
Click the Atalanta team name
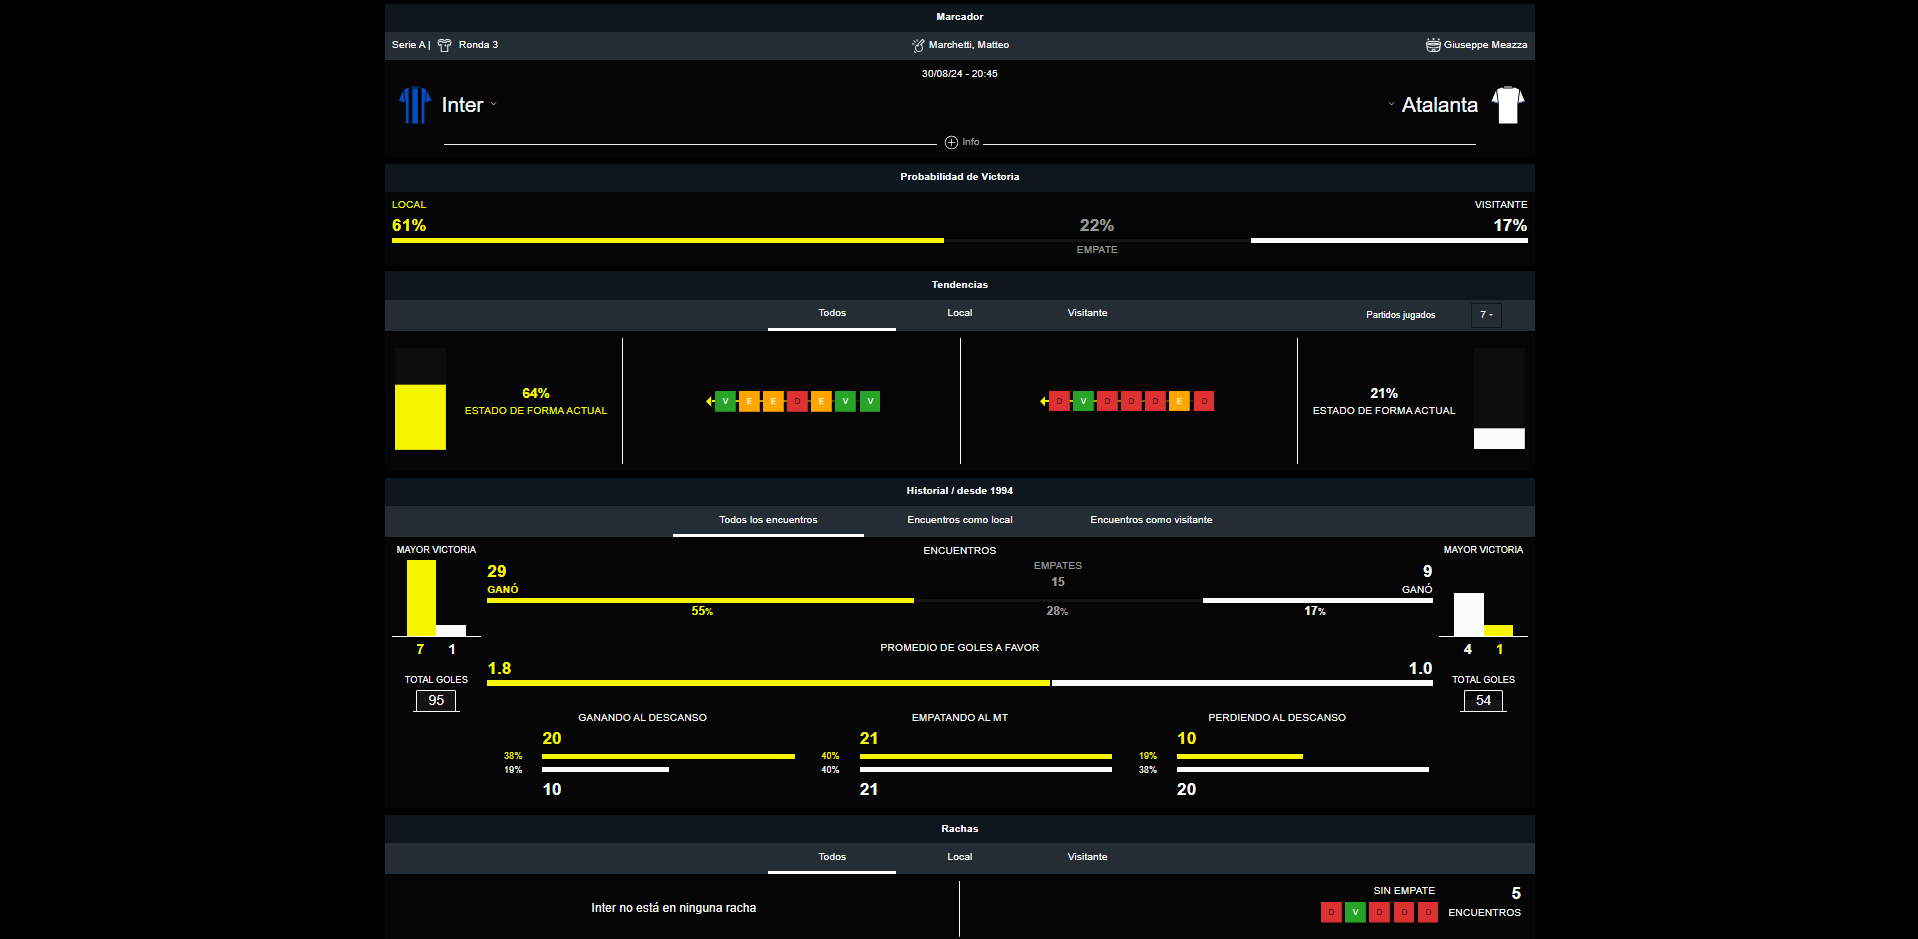tap(1439, 105)
